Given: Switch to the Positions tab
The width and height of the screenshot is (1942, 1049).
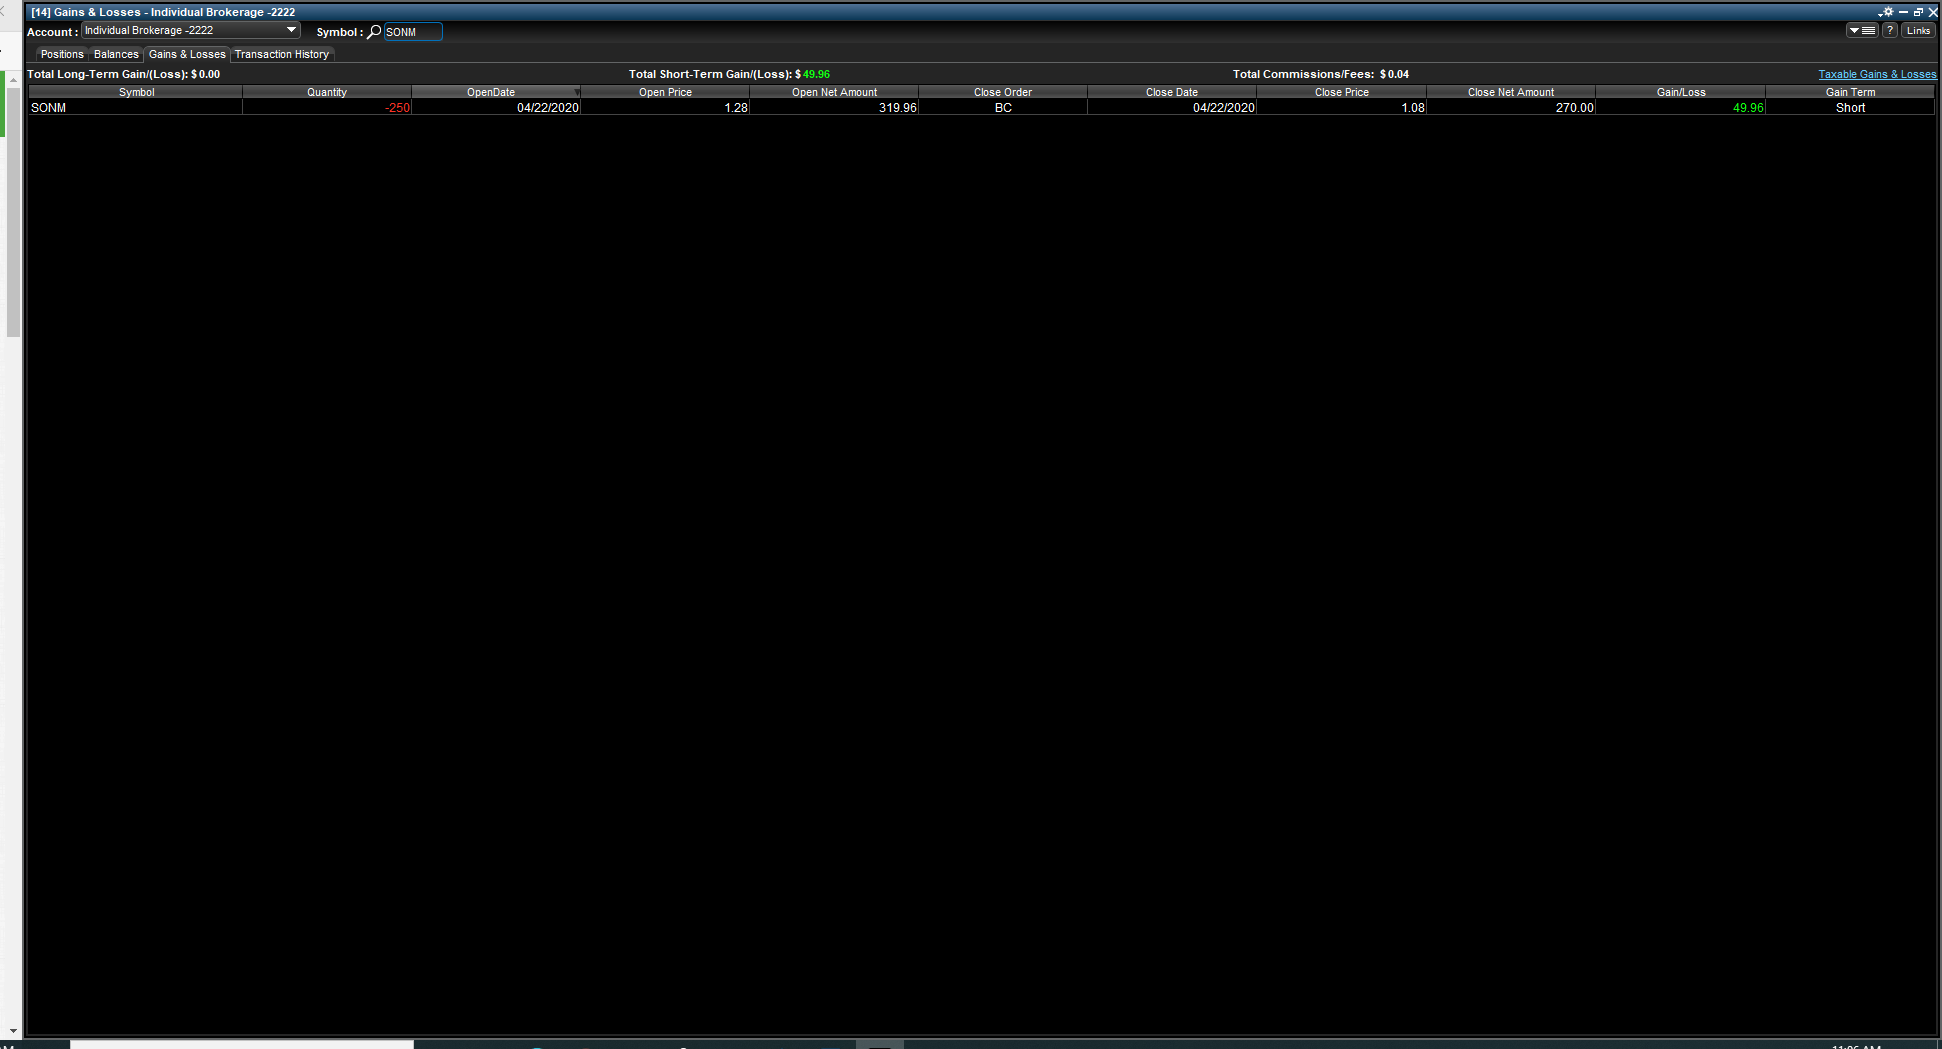Looking at the screenshot, I should tap(62, 55).
